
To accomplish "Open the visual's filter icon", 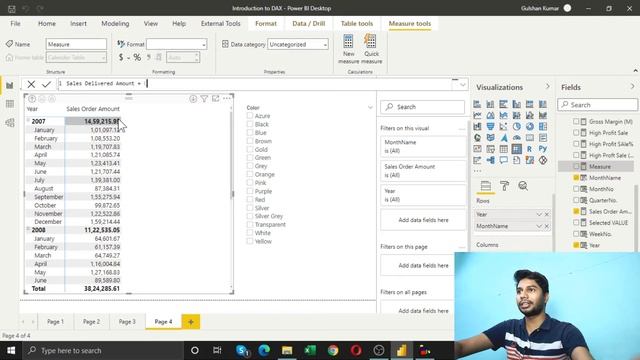I will [204, 99].
